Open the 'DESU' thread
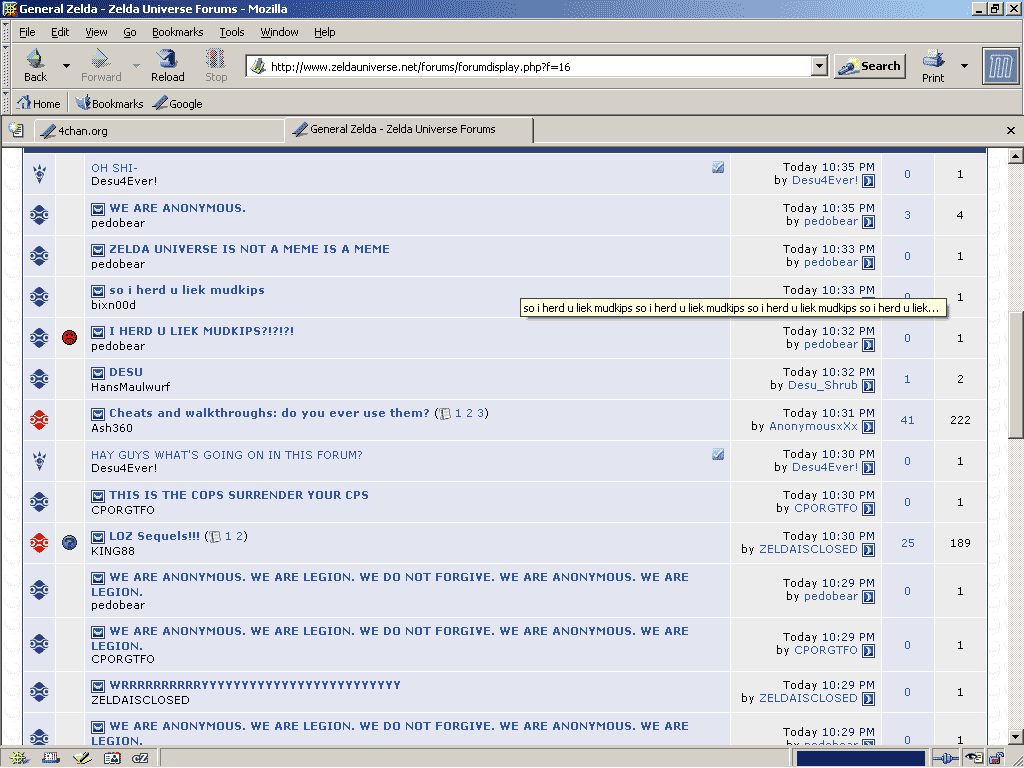 [x=125, y=372]
